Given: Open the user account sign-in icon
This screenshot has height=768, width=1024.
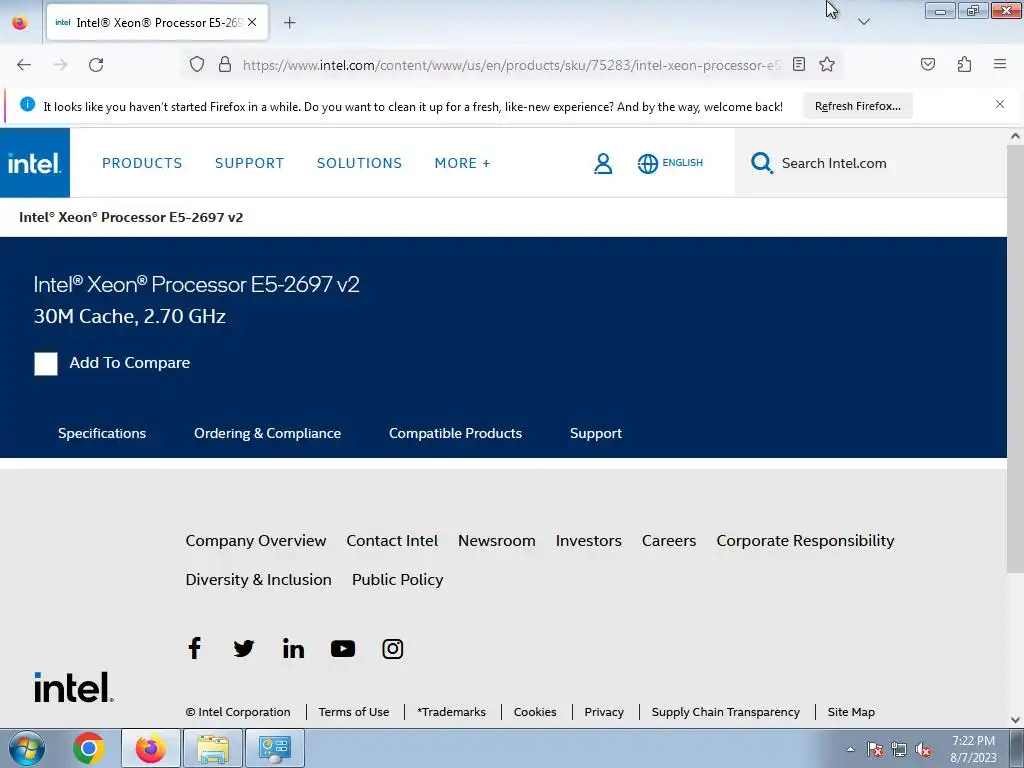Looking at the screenshot, I should (x=603, y=163).
